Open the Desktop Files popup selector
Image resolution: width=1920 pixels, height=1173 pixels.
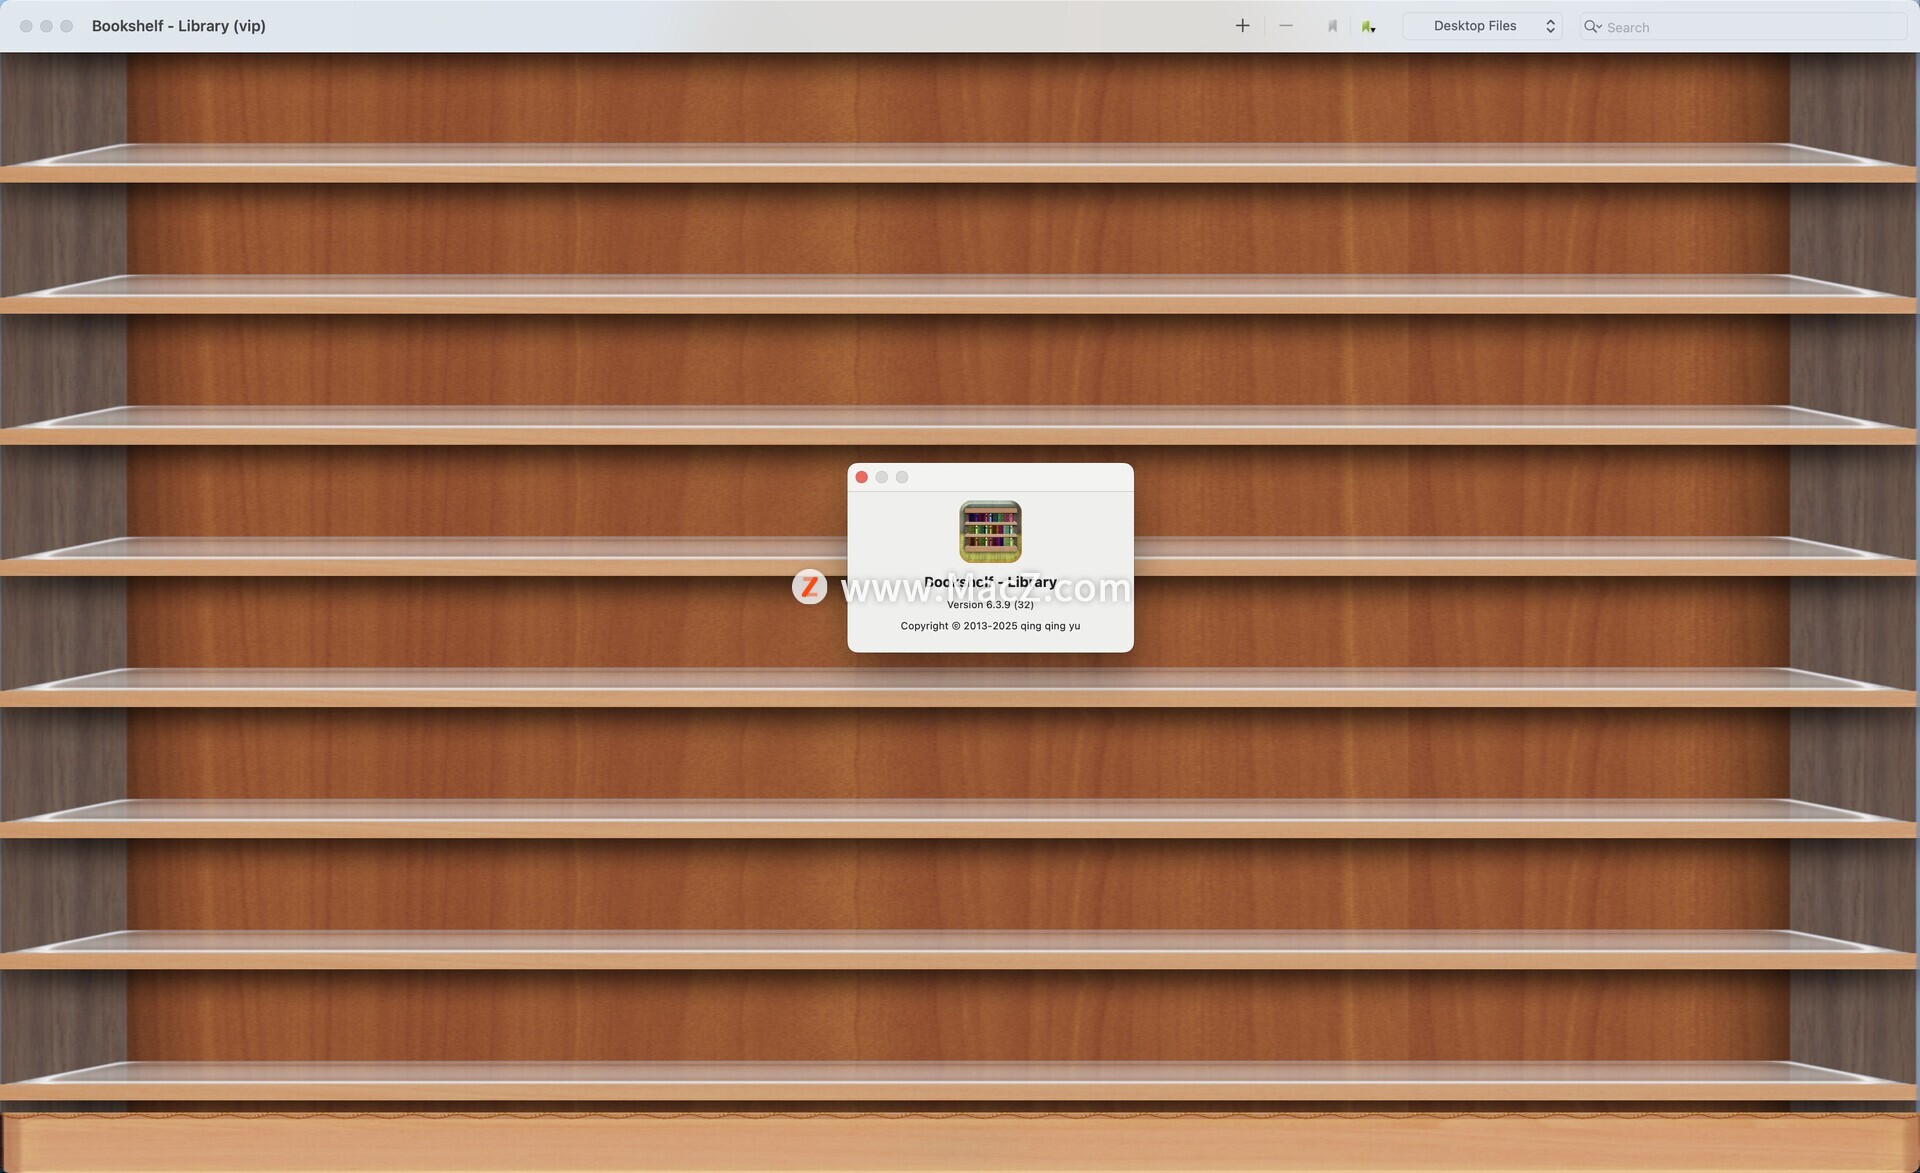pyautogui.click(x=1482, y=26)
